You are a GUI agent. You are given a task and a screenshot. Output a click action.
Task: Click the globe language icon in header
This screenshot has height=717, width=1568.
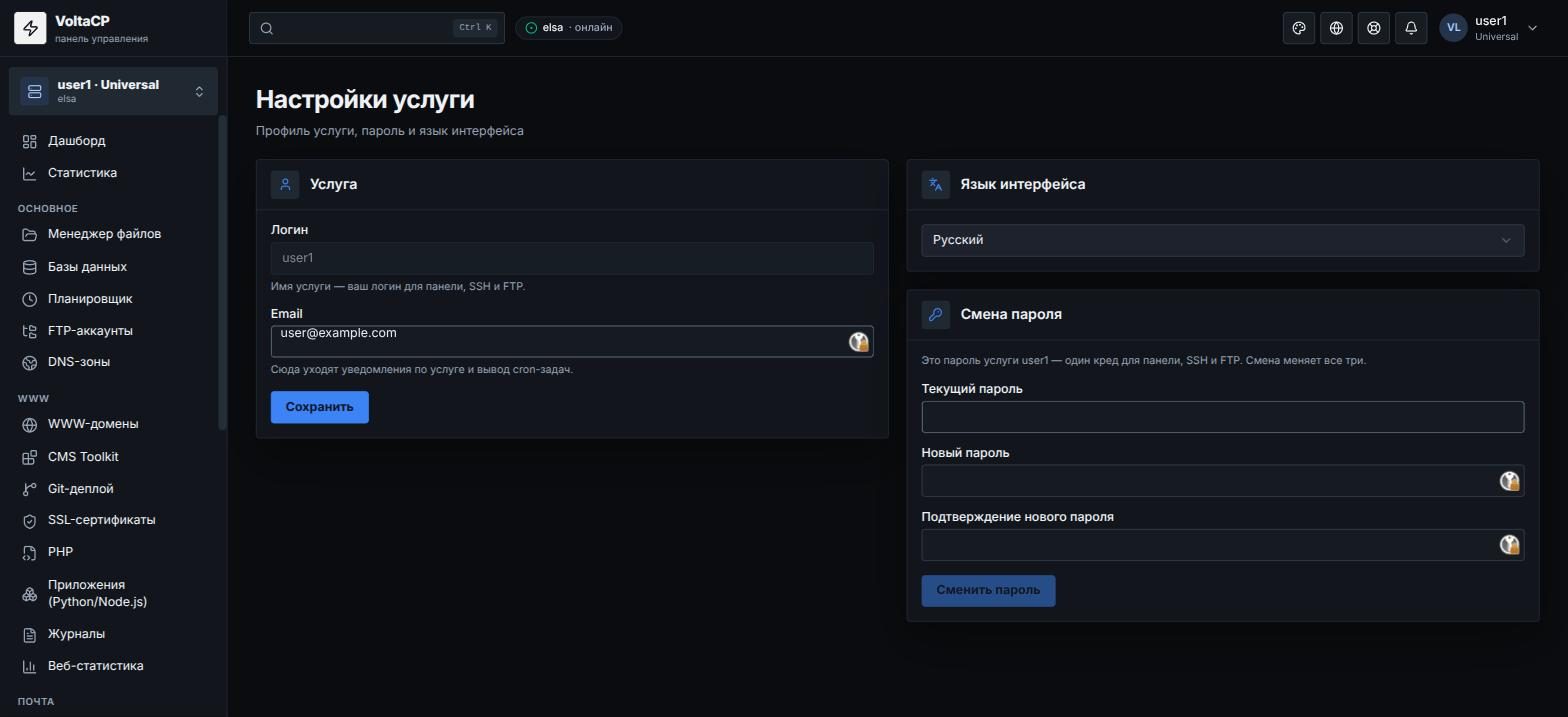coord(1336,28)
